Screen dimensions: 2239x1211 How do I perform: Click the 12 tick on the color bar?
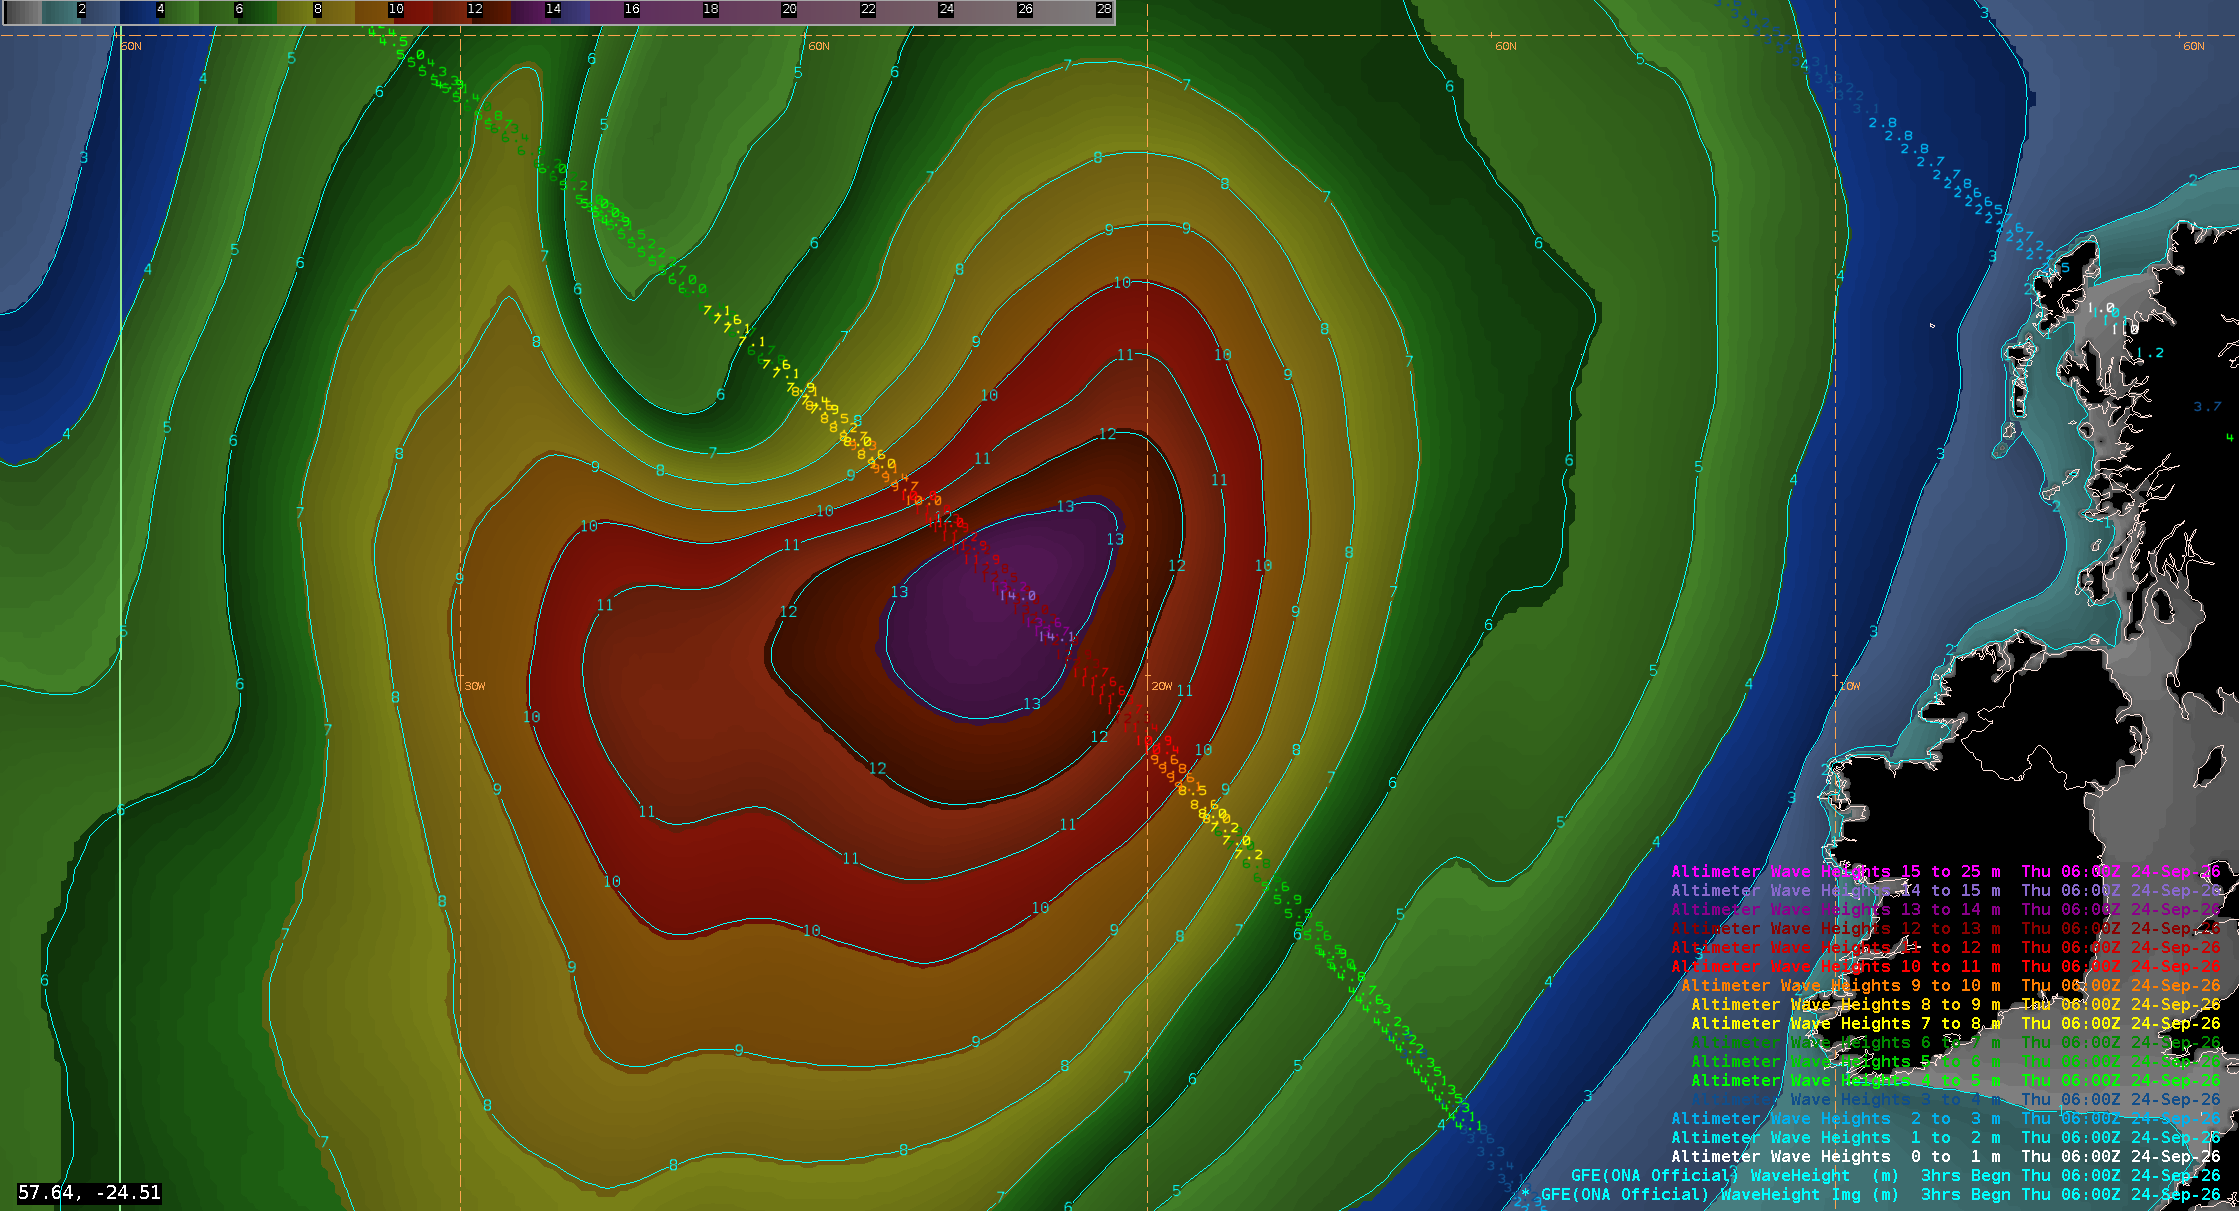pos(475,9)
